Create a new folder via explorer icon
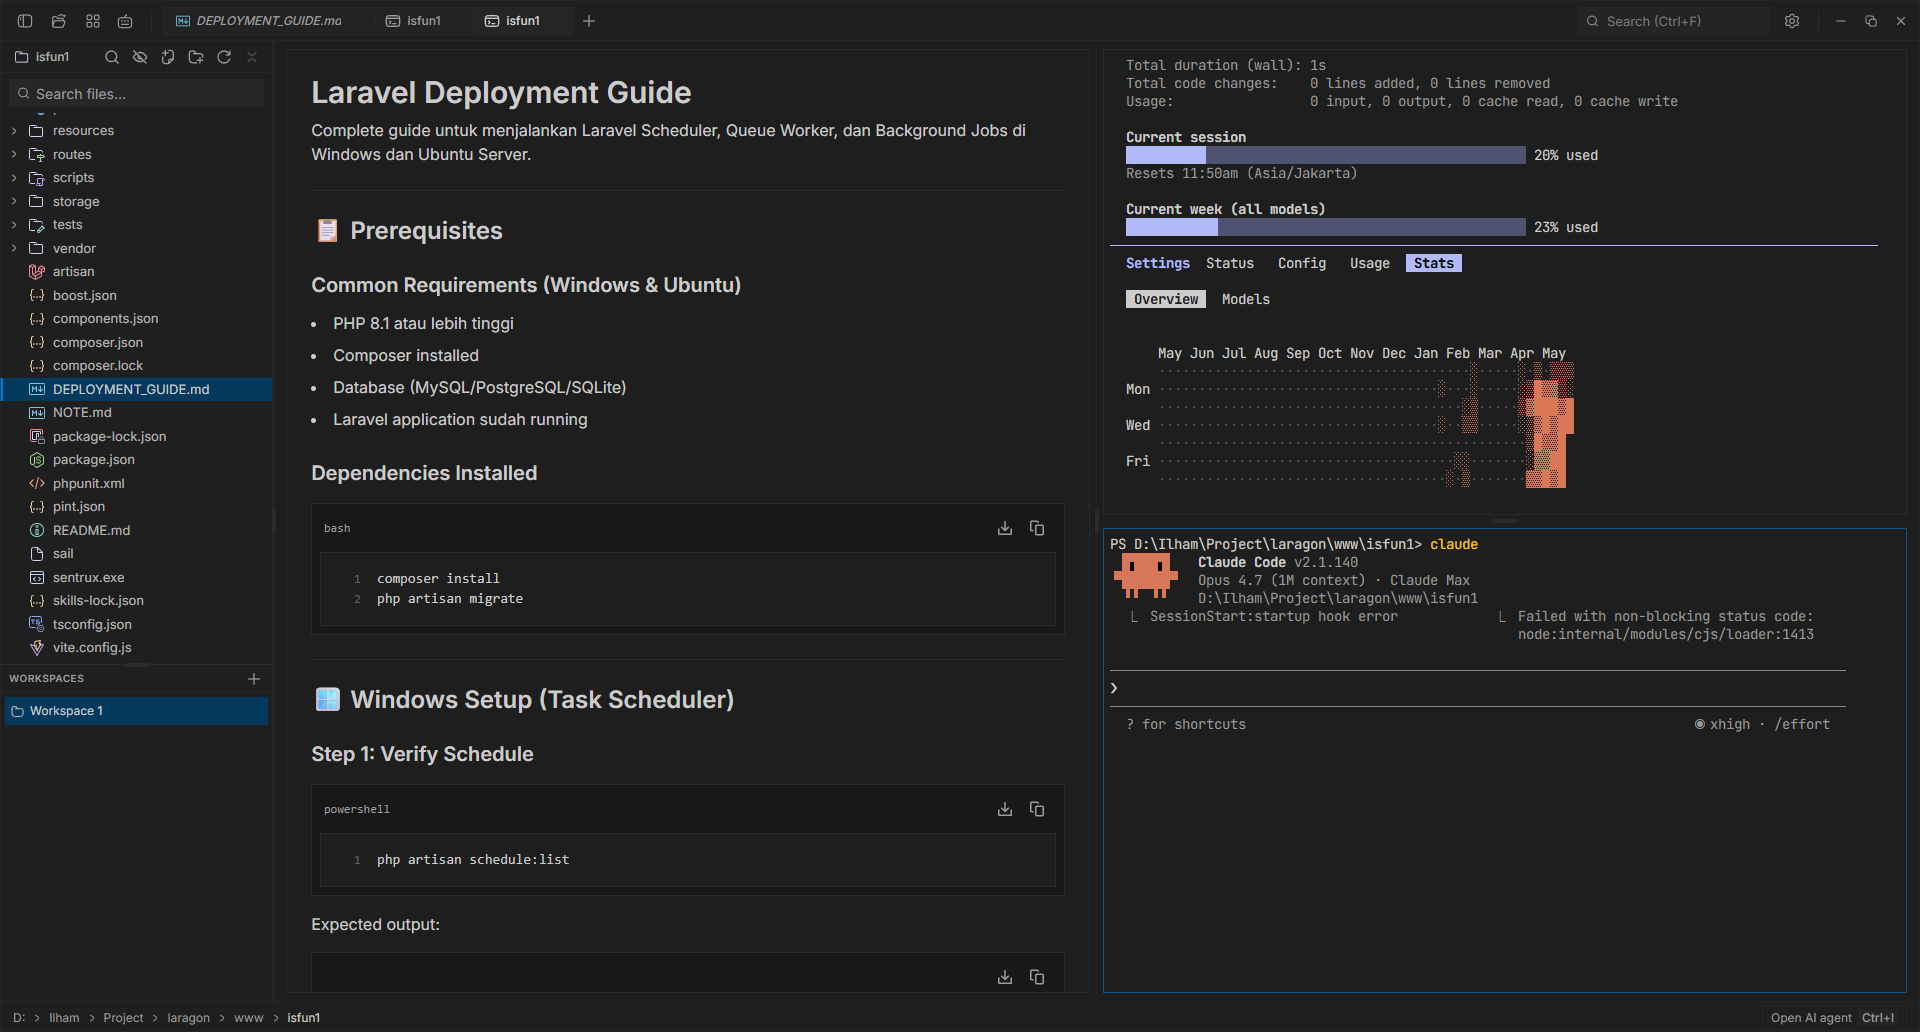This screenshot has height=1032, width=1920. [x=196, y=57]
